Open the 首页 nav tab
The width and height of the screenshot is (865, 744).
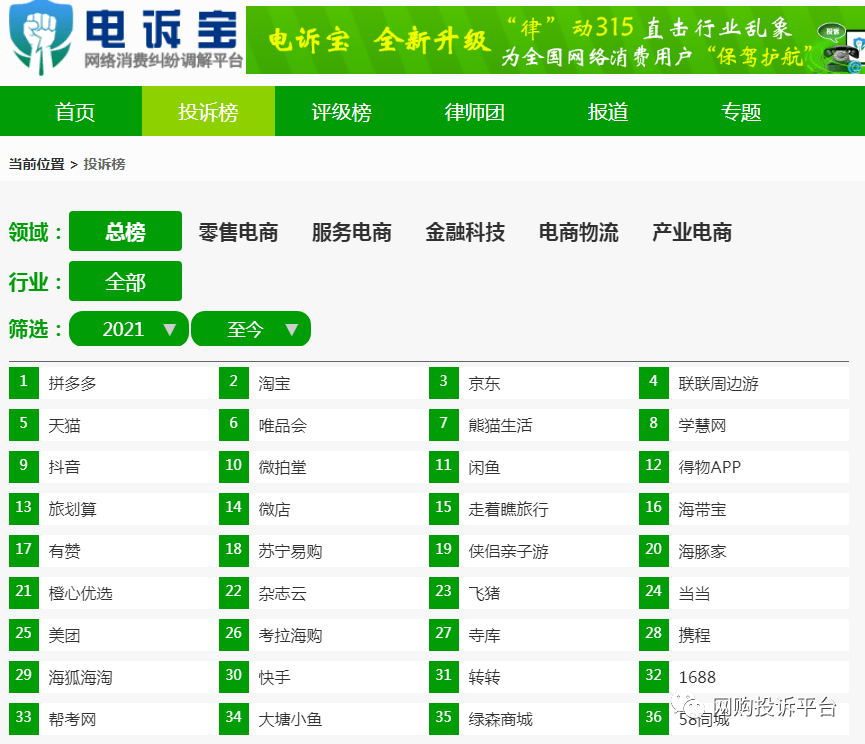tap(75, 112)
